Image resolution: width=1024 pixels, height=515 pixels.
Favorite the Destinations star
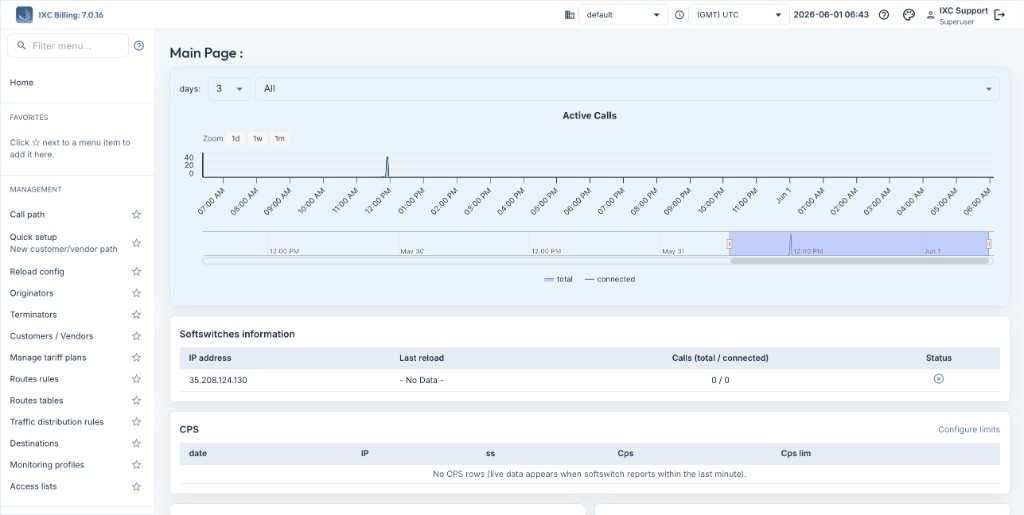(x=136, y=443)
